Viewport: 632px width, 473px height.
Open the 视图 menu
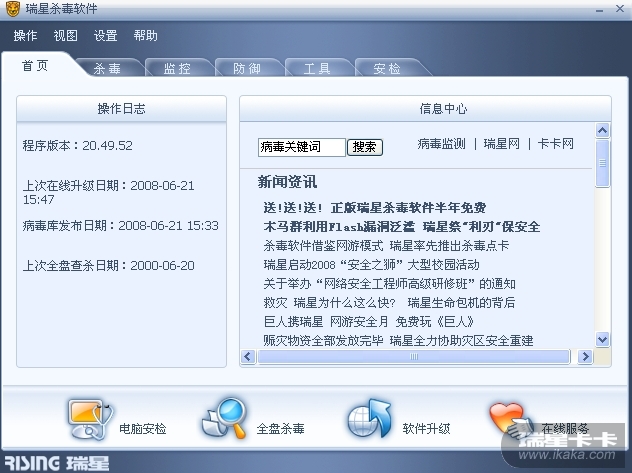tap(65, 35)
